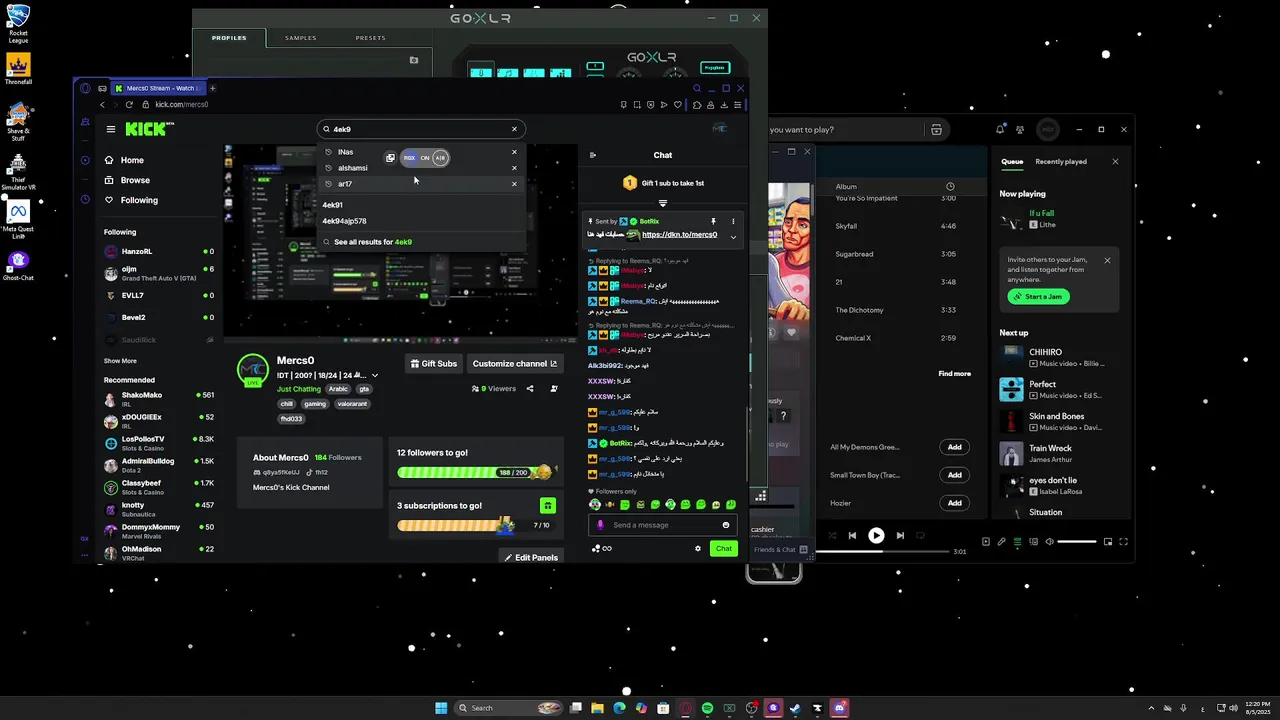Remove ar17 from recent searches
The width and height of the screenshot is (1280, 720).
514,184
